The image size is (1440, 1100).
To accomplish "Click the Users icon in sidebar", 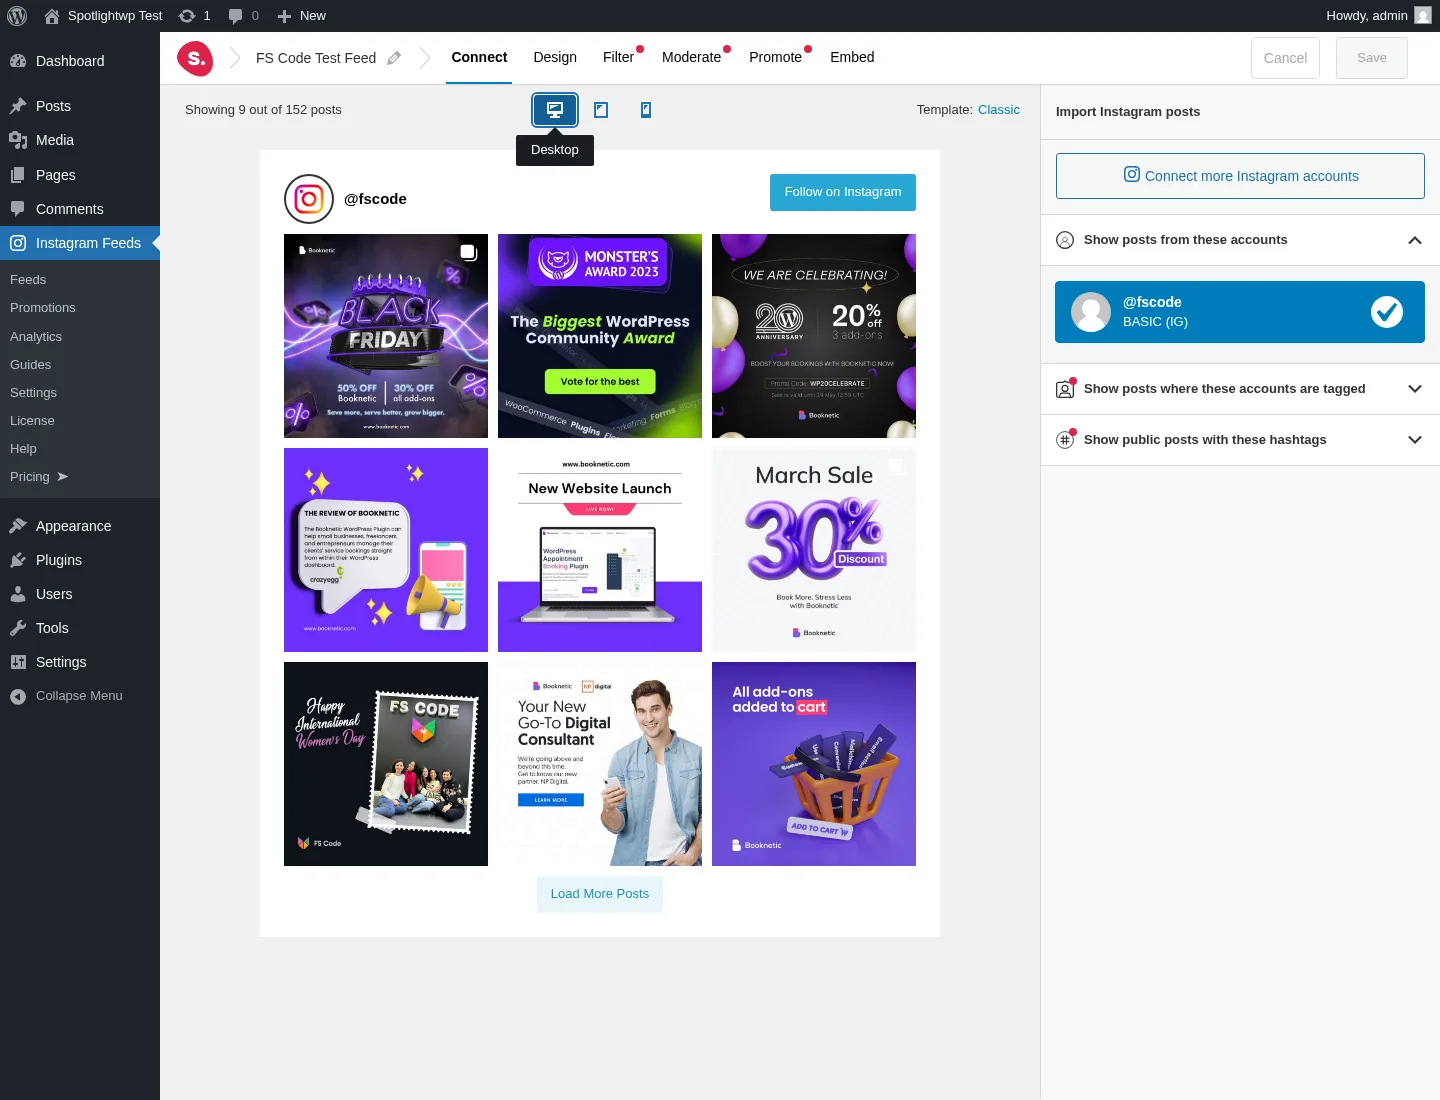I will pos(18,594).
